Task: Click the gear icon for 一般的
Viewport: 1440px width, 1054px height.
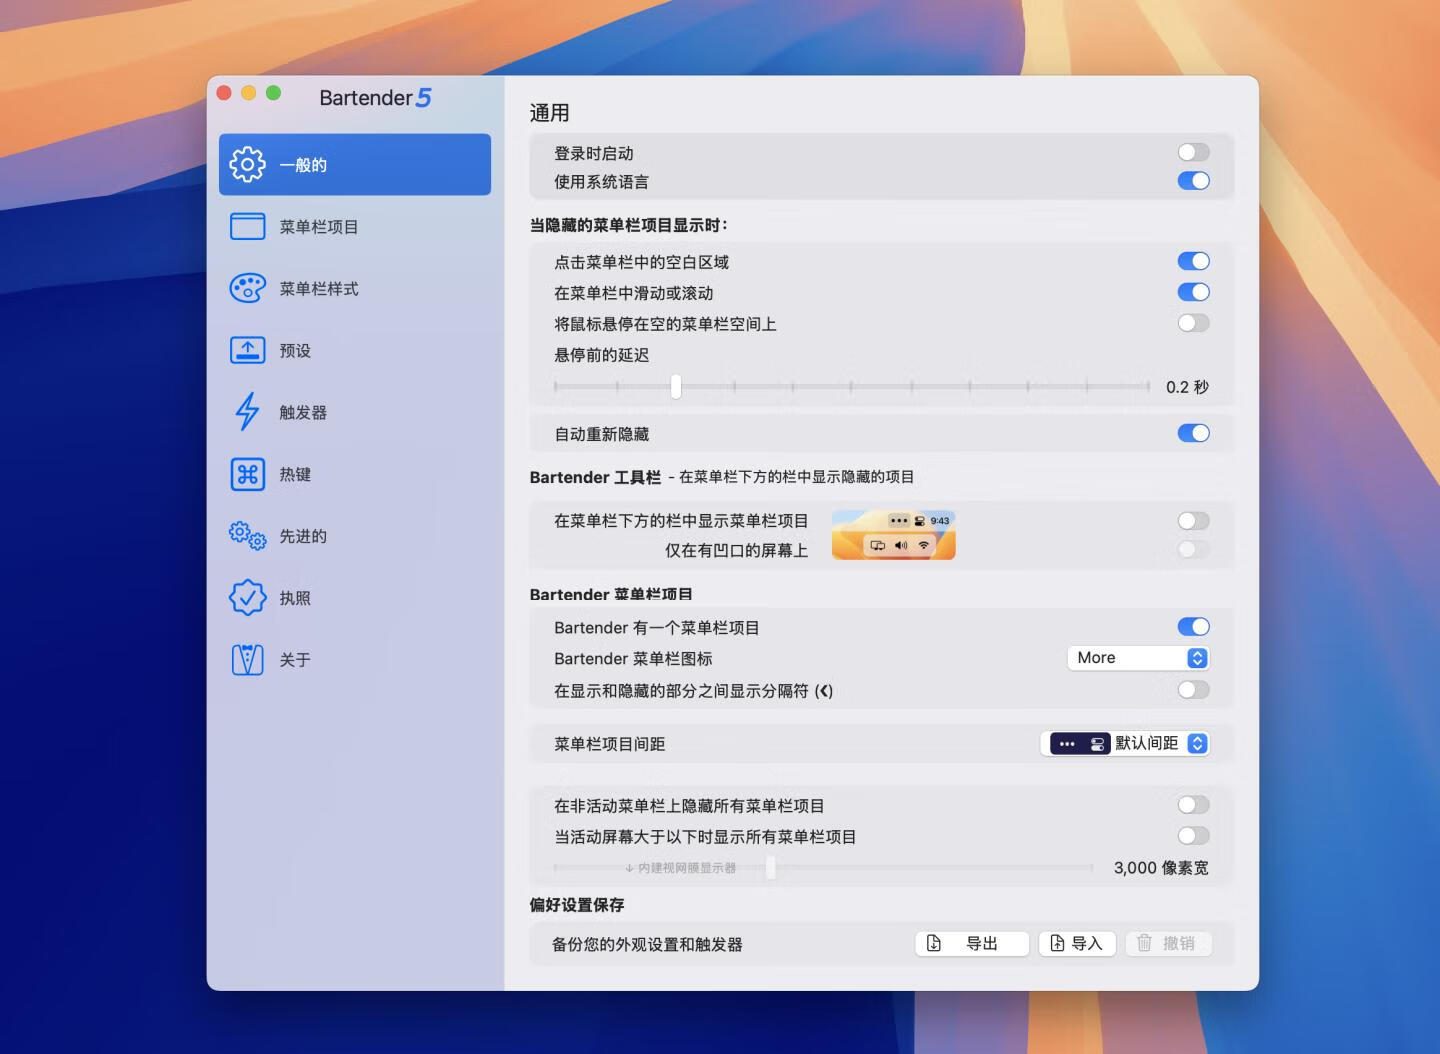Action: click(x=247, y=164)
